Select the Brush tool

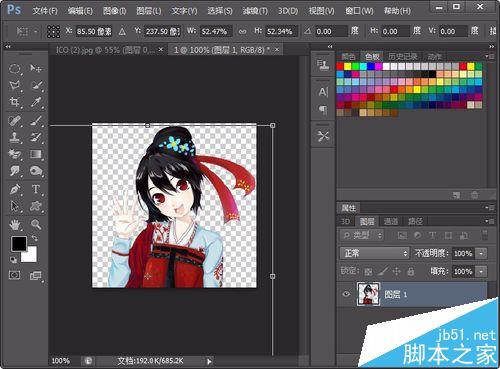click(x=36, y=120)
